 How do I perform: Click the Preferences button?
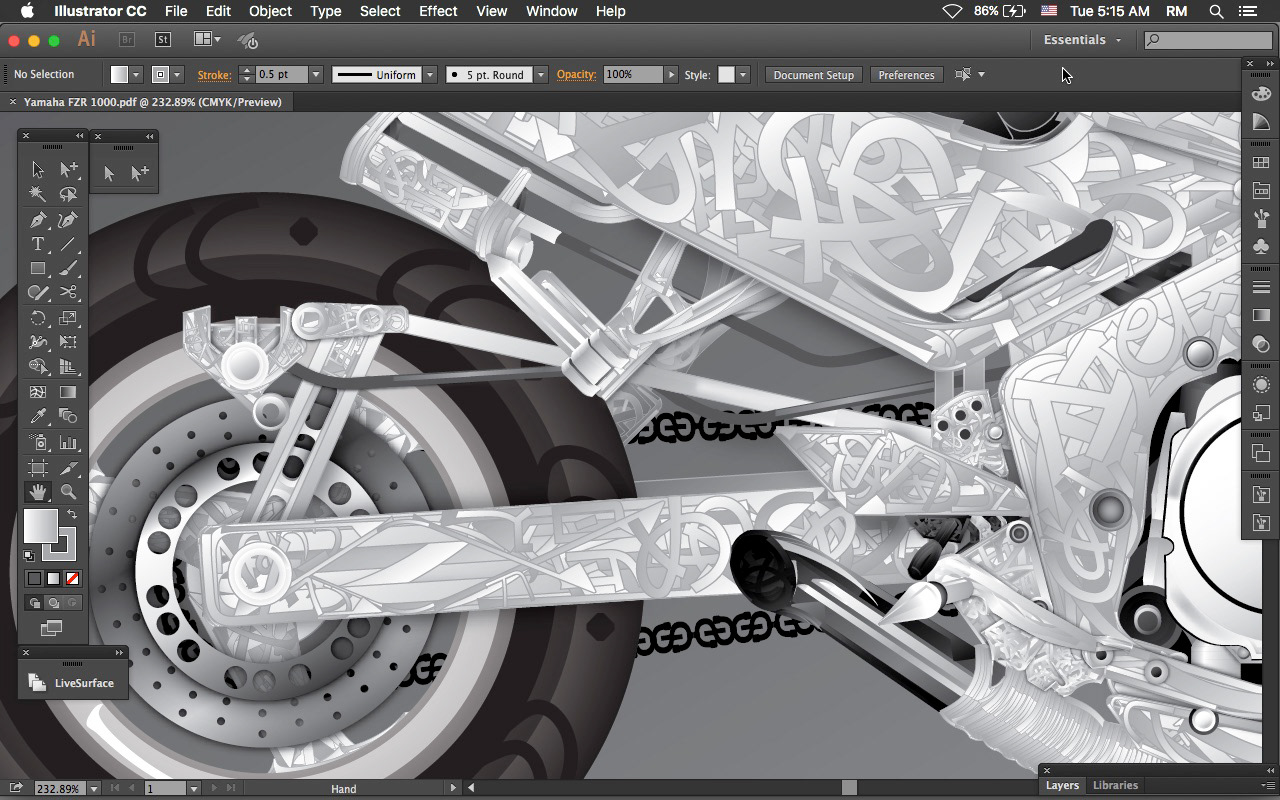click(906, 75)
